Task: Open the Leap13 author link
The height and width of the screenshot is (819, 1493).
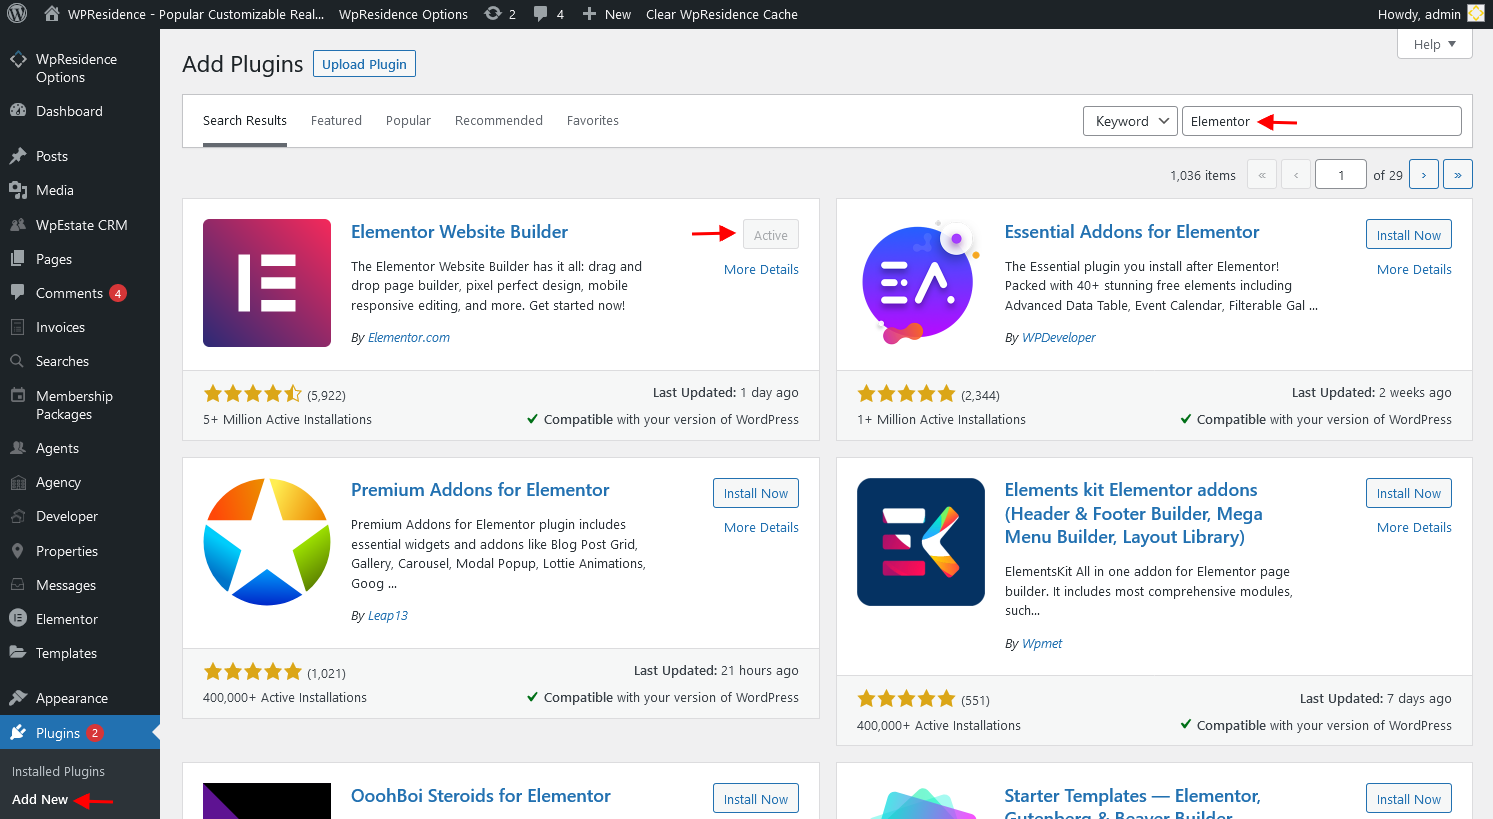Action: coord(388,615)
